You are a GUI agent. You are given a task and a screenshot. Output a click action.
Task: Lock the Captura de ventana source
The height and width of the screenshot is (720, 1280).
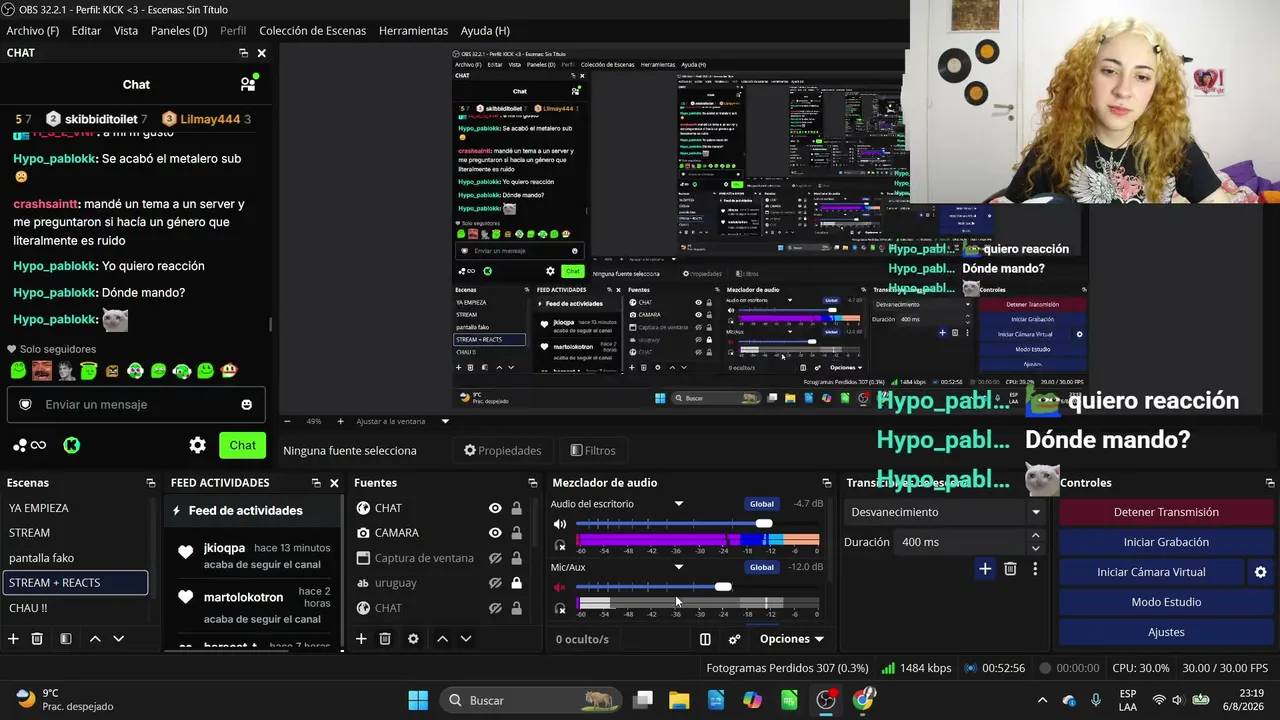tap(516, 558)
